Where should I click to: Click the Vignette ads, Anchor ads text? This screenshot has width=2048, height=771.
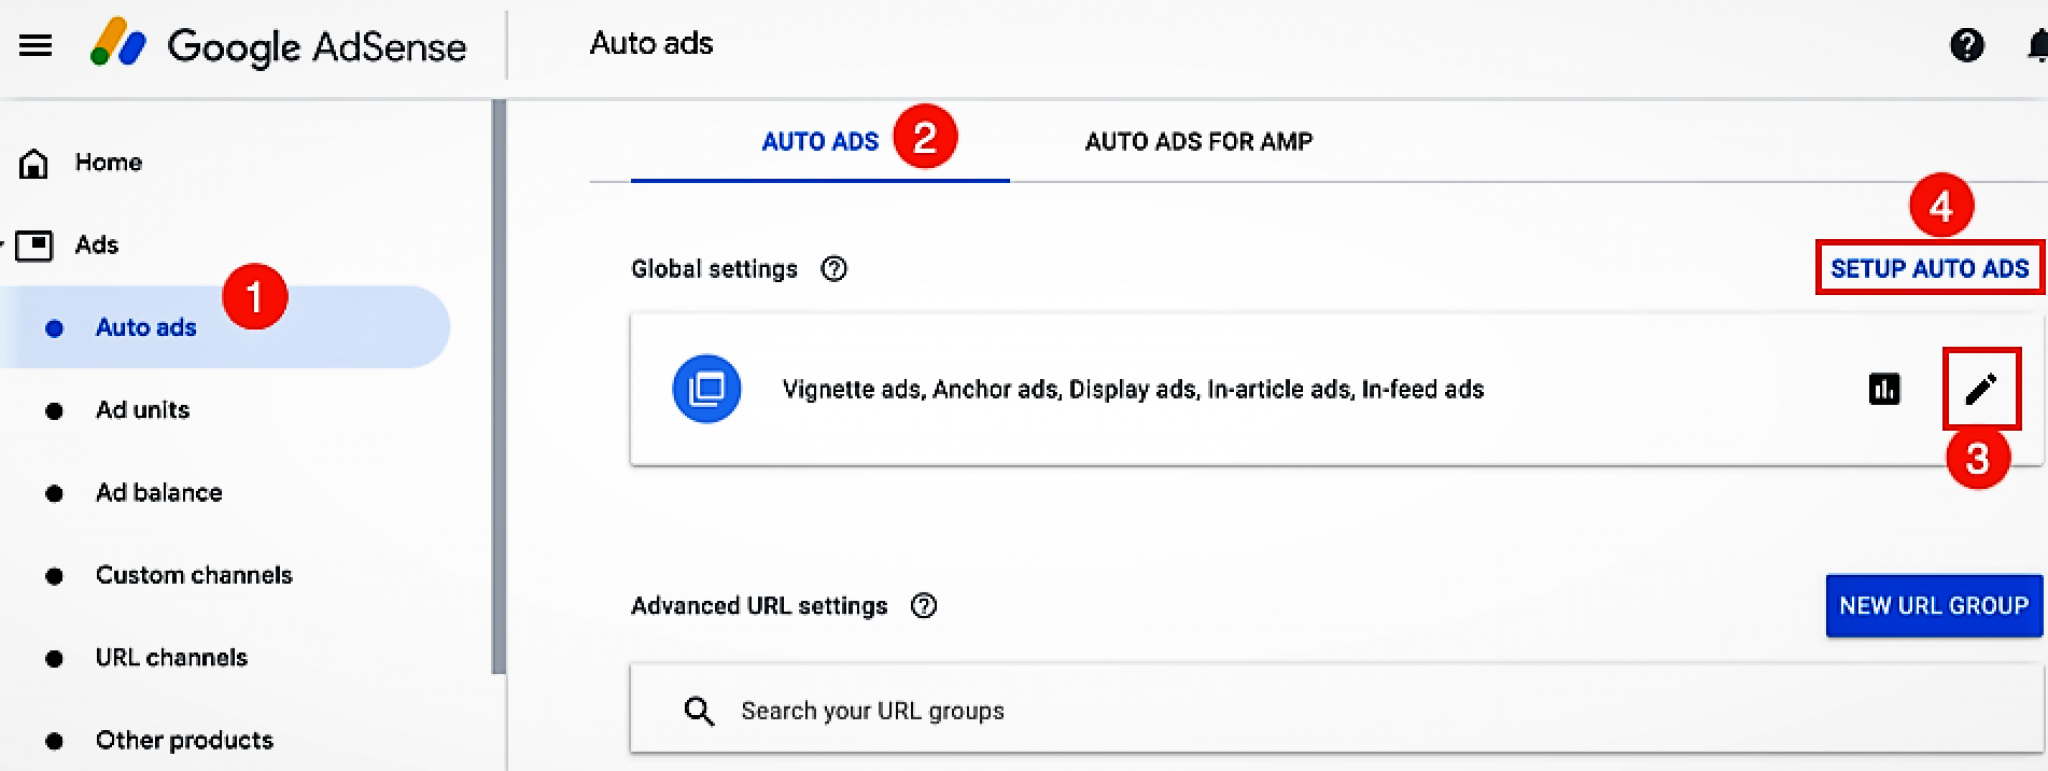tap(1132, 389)
